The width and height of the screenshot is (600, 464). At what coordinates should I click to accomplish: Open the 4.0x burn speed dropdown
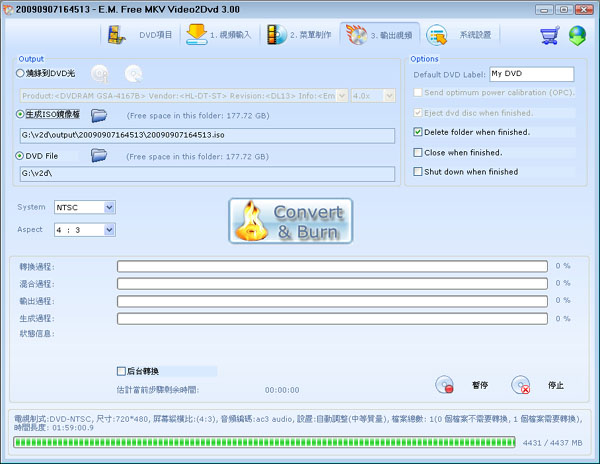click(x=390, y=96)
